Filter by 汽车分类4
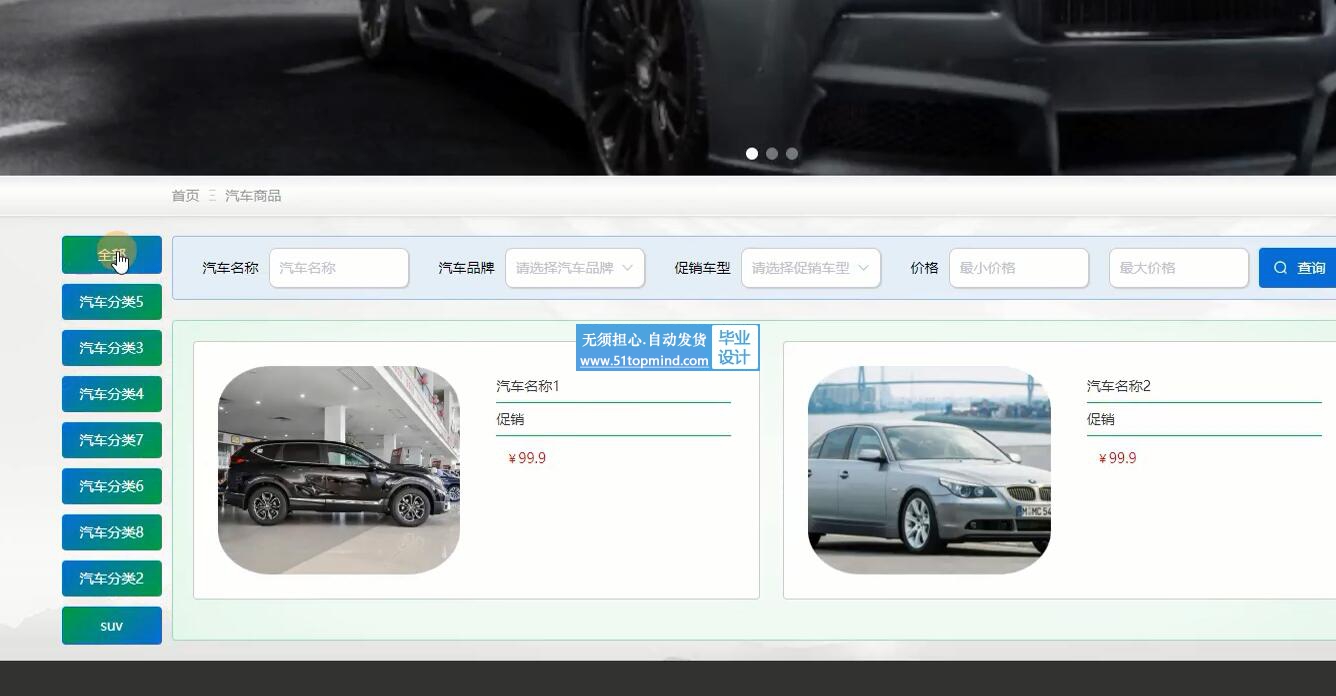The image size is (1336, 696). pos(112,394)
